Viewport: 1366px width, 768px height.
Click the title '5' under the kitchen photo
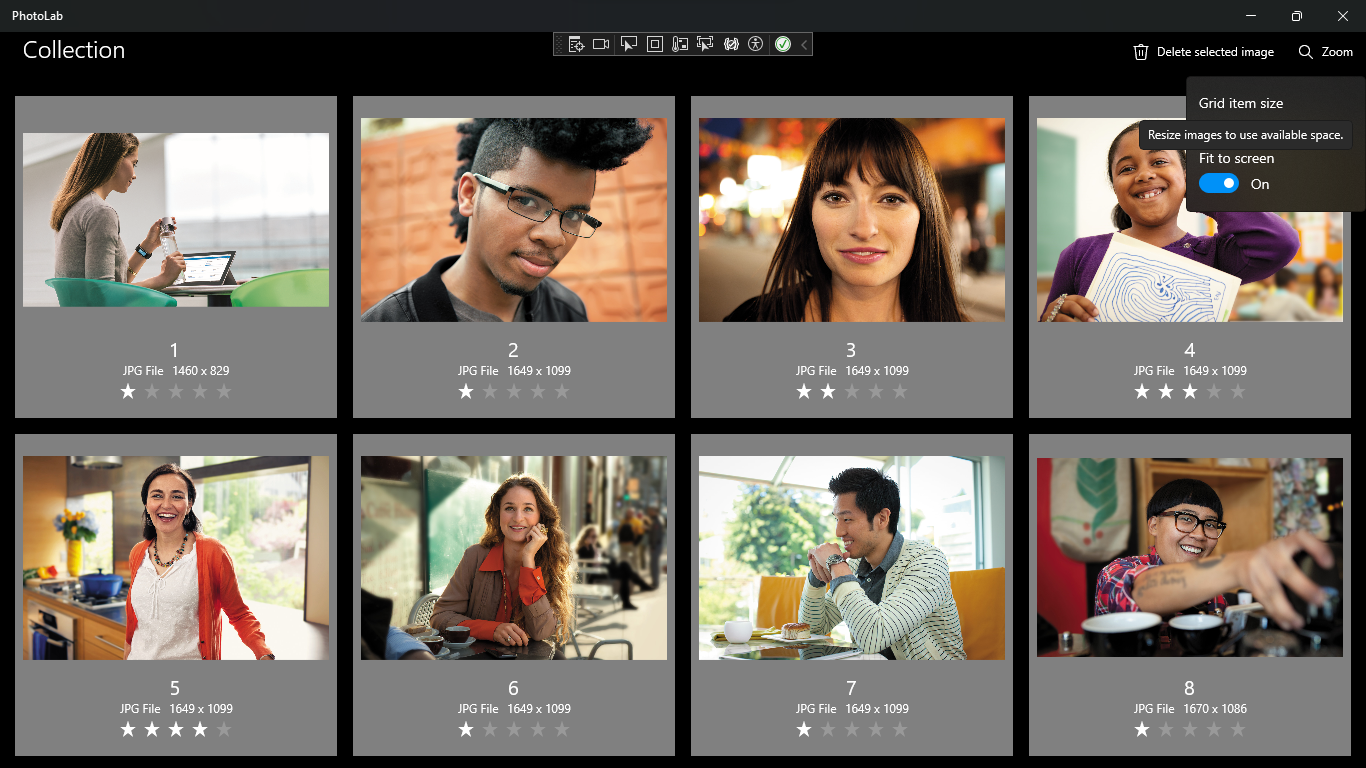175,688
